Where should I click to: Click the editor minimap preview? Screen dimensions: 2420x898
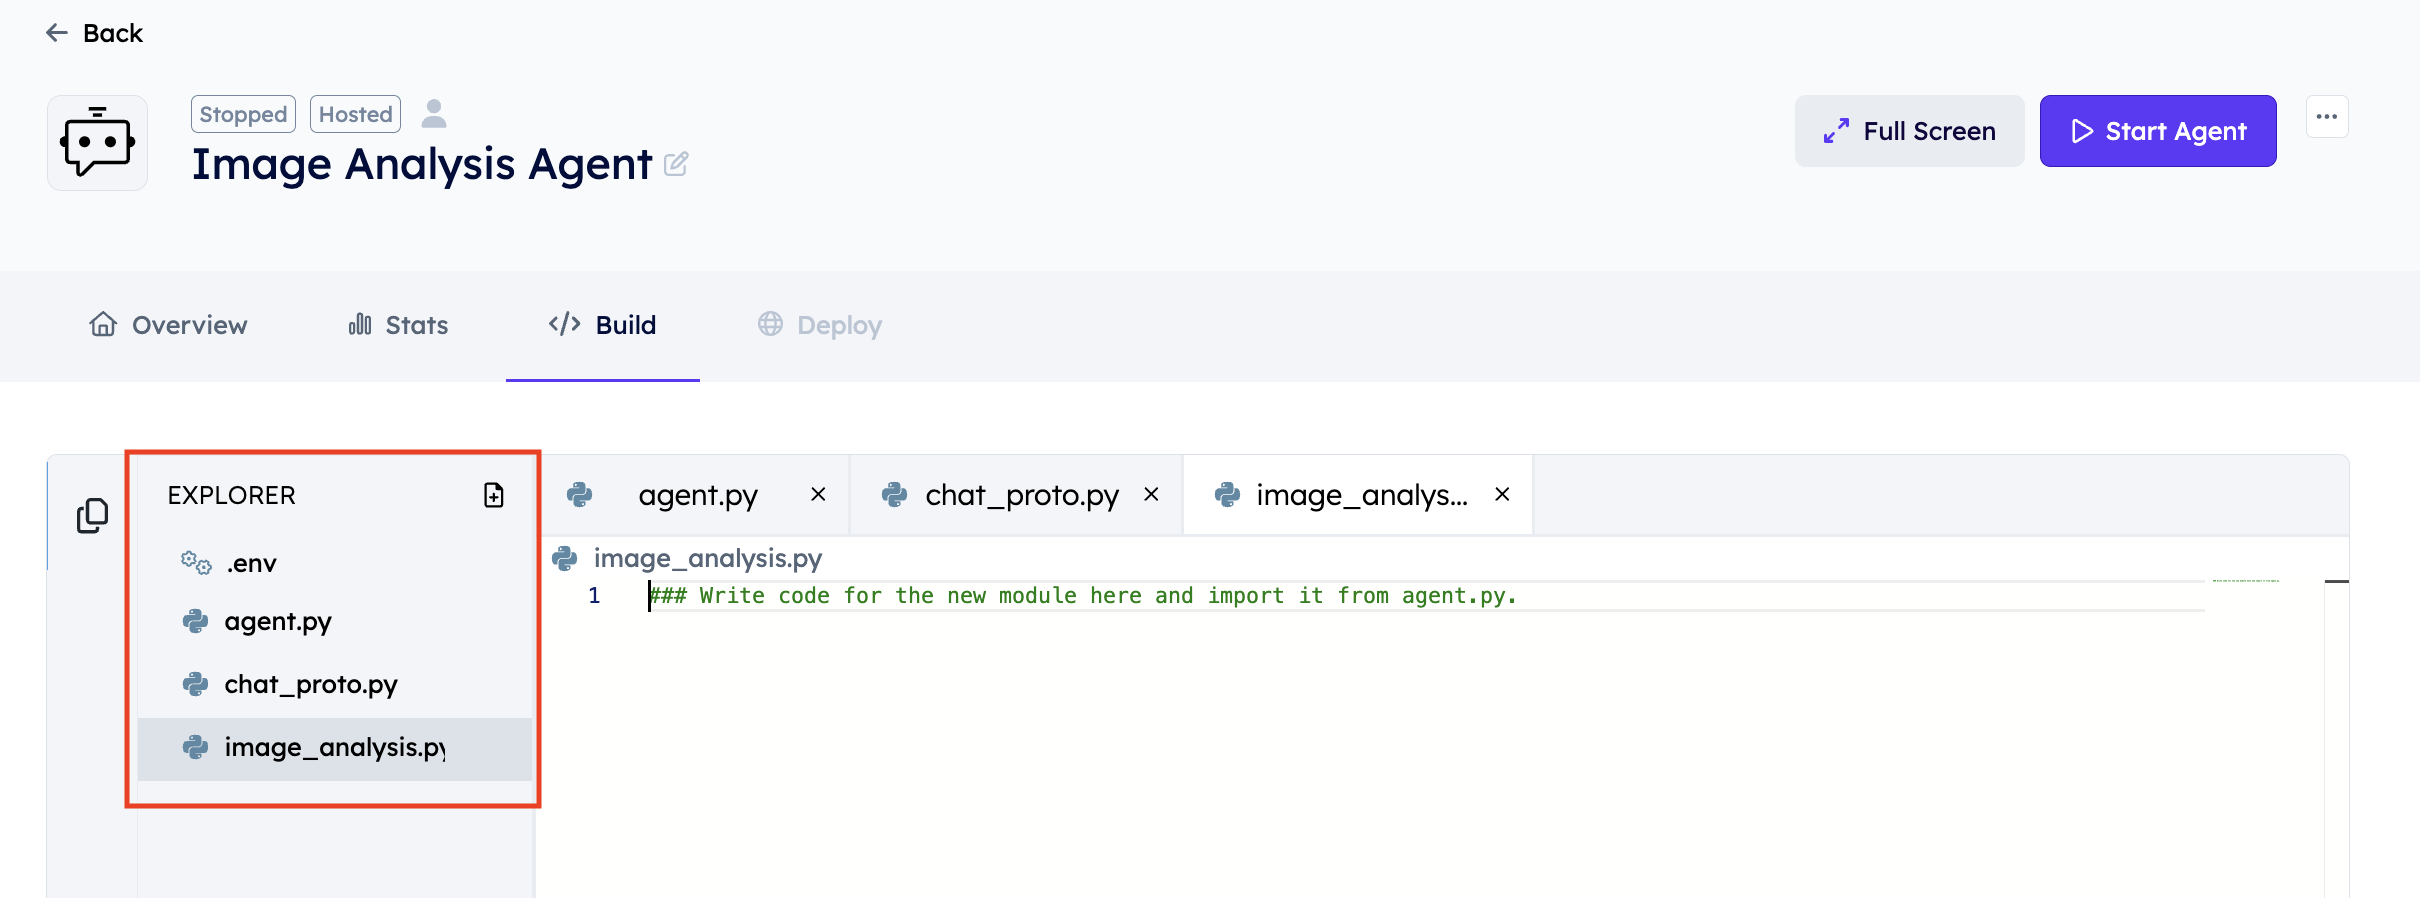point(2246,581)
